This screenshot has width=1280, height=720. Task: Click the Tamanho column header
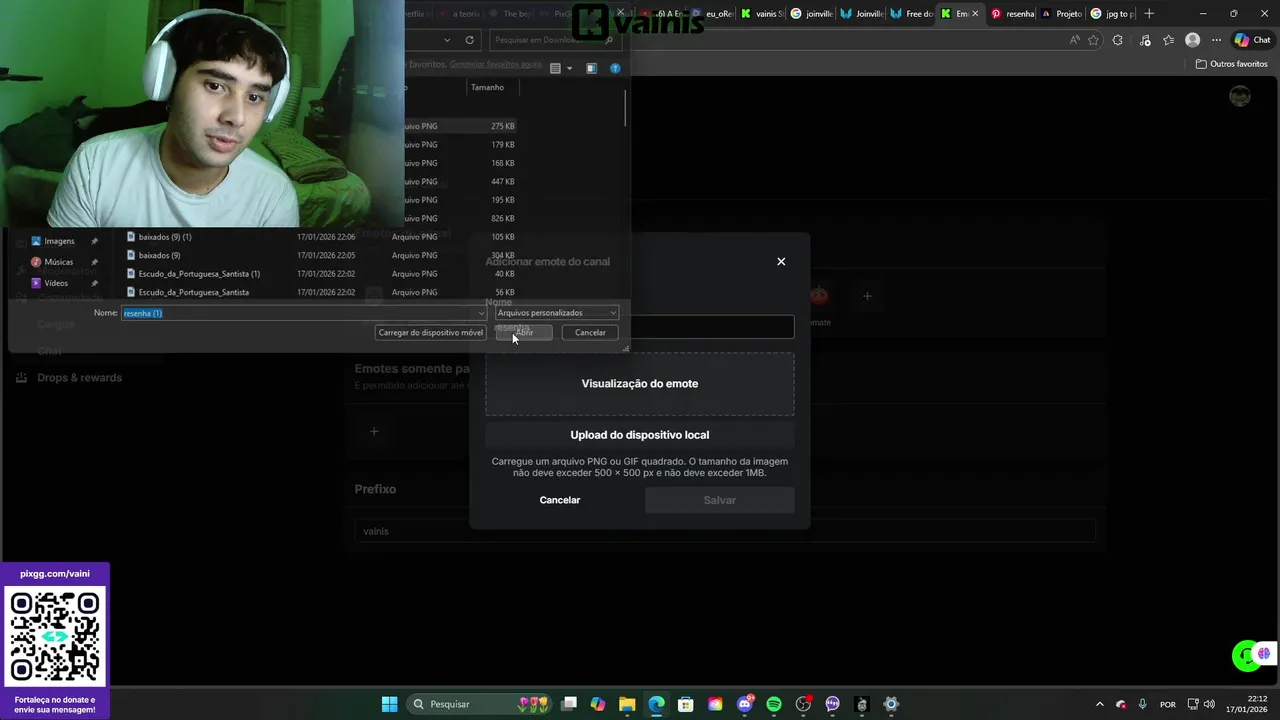click(487, 87)
